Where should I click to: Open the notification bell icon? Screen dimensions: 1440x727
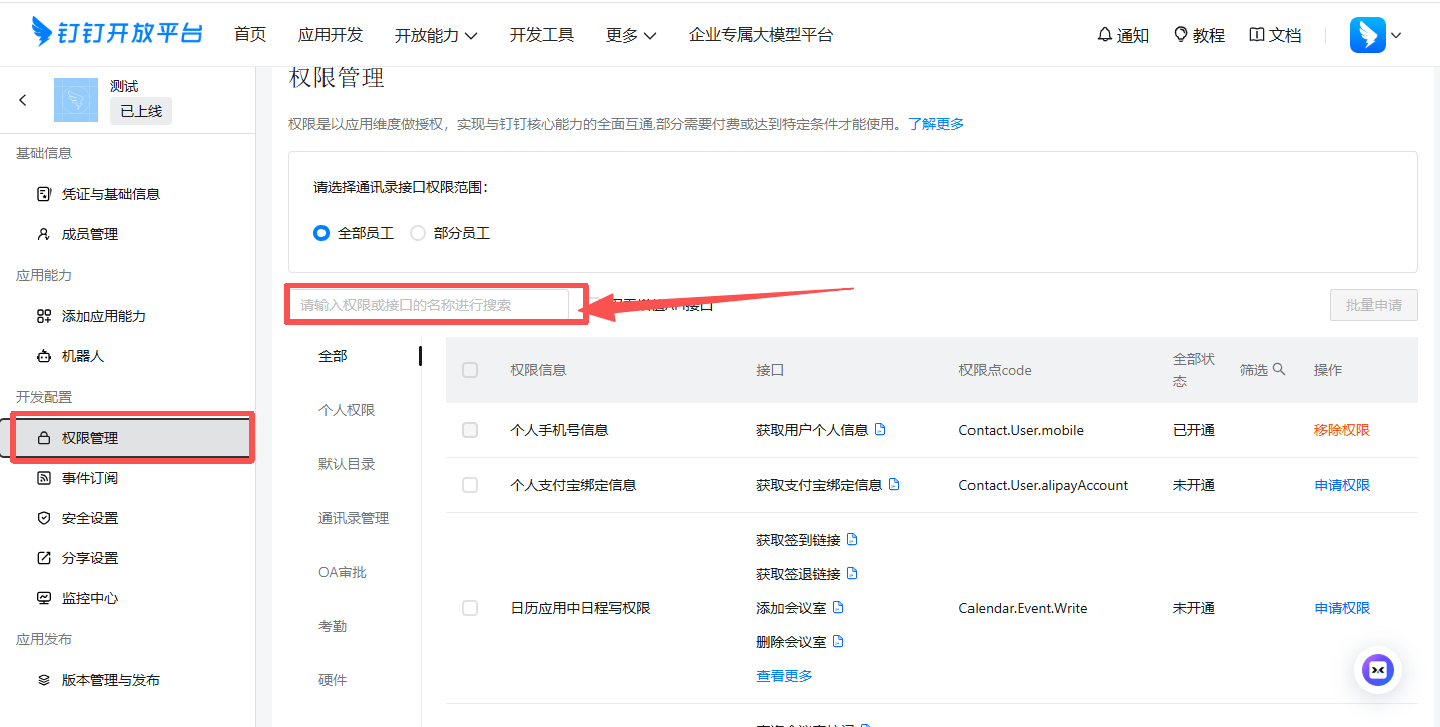(x=1104, y=35)
